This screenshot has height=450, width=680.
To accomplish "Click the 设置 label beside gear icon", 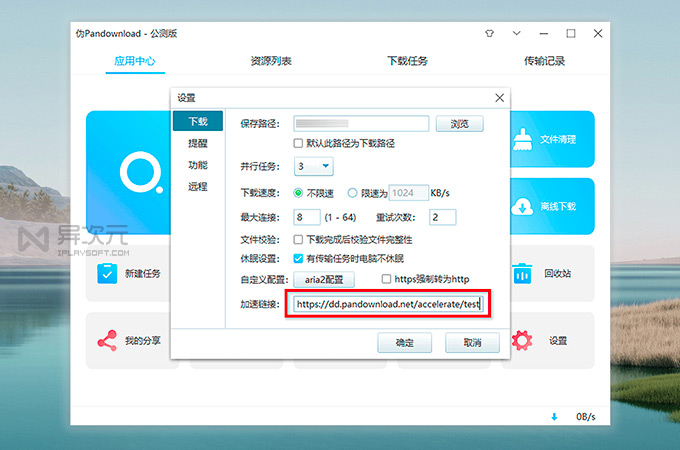I will (558, 340).
